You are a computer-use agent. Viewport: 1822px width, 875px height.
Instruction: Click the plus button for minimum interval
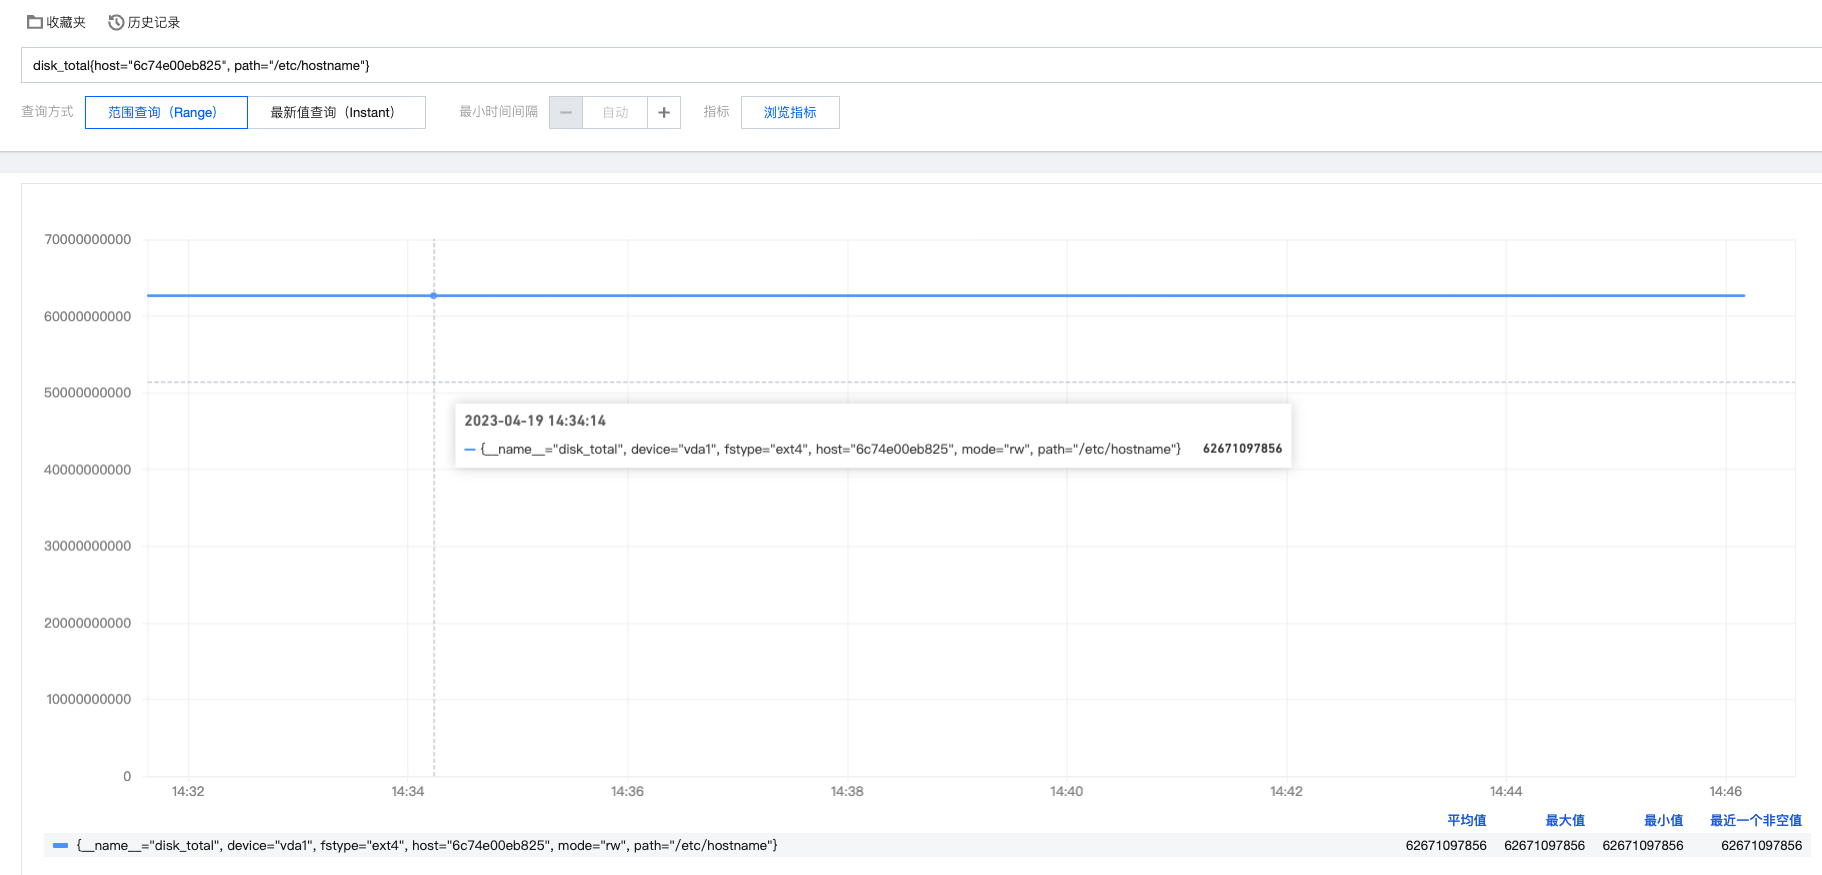click(664, 112)
